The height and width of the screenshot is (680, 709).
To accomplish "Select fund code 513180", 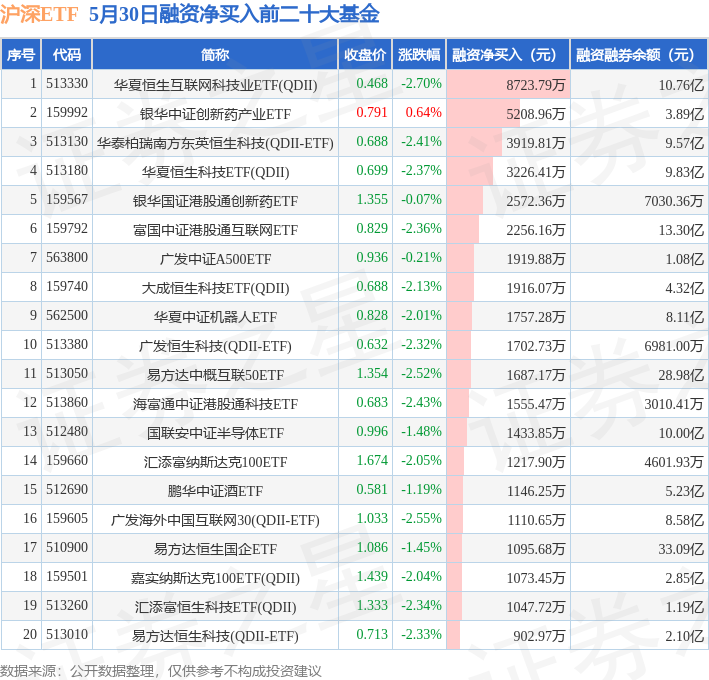I will [67, 170].
